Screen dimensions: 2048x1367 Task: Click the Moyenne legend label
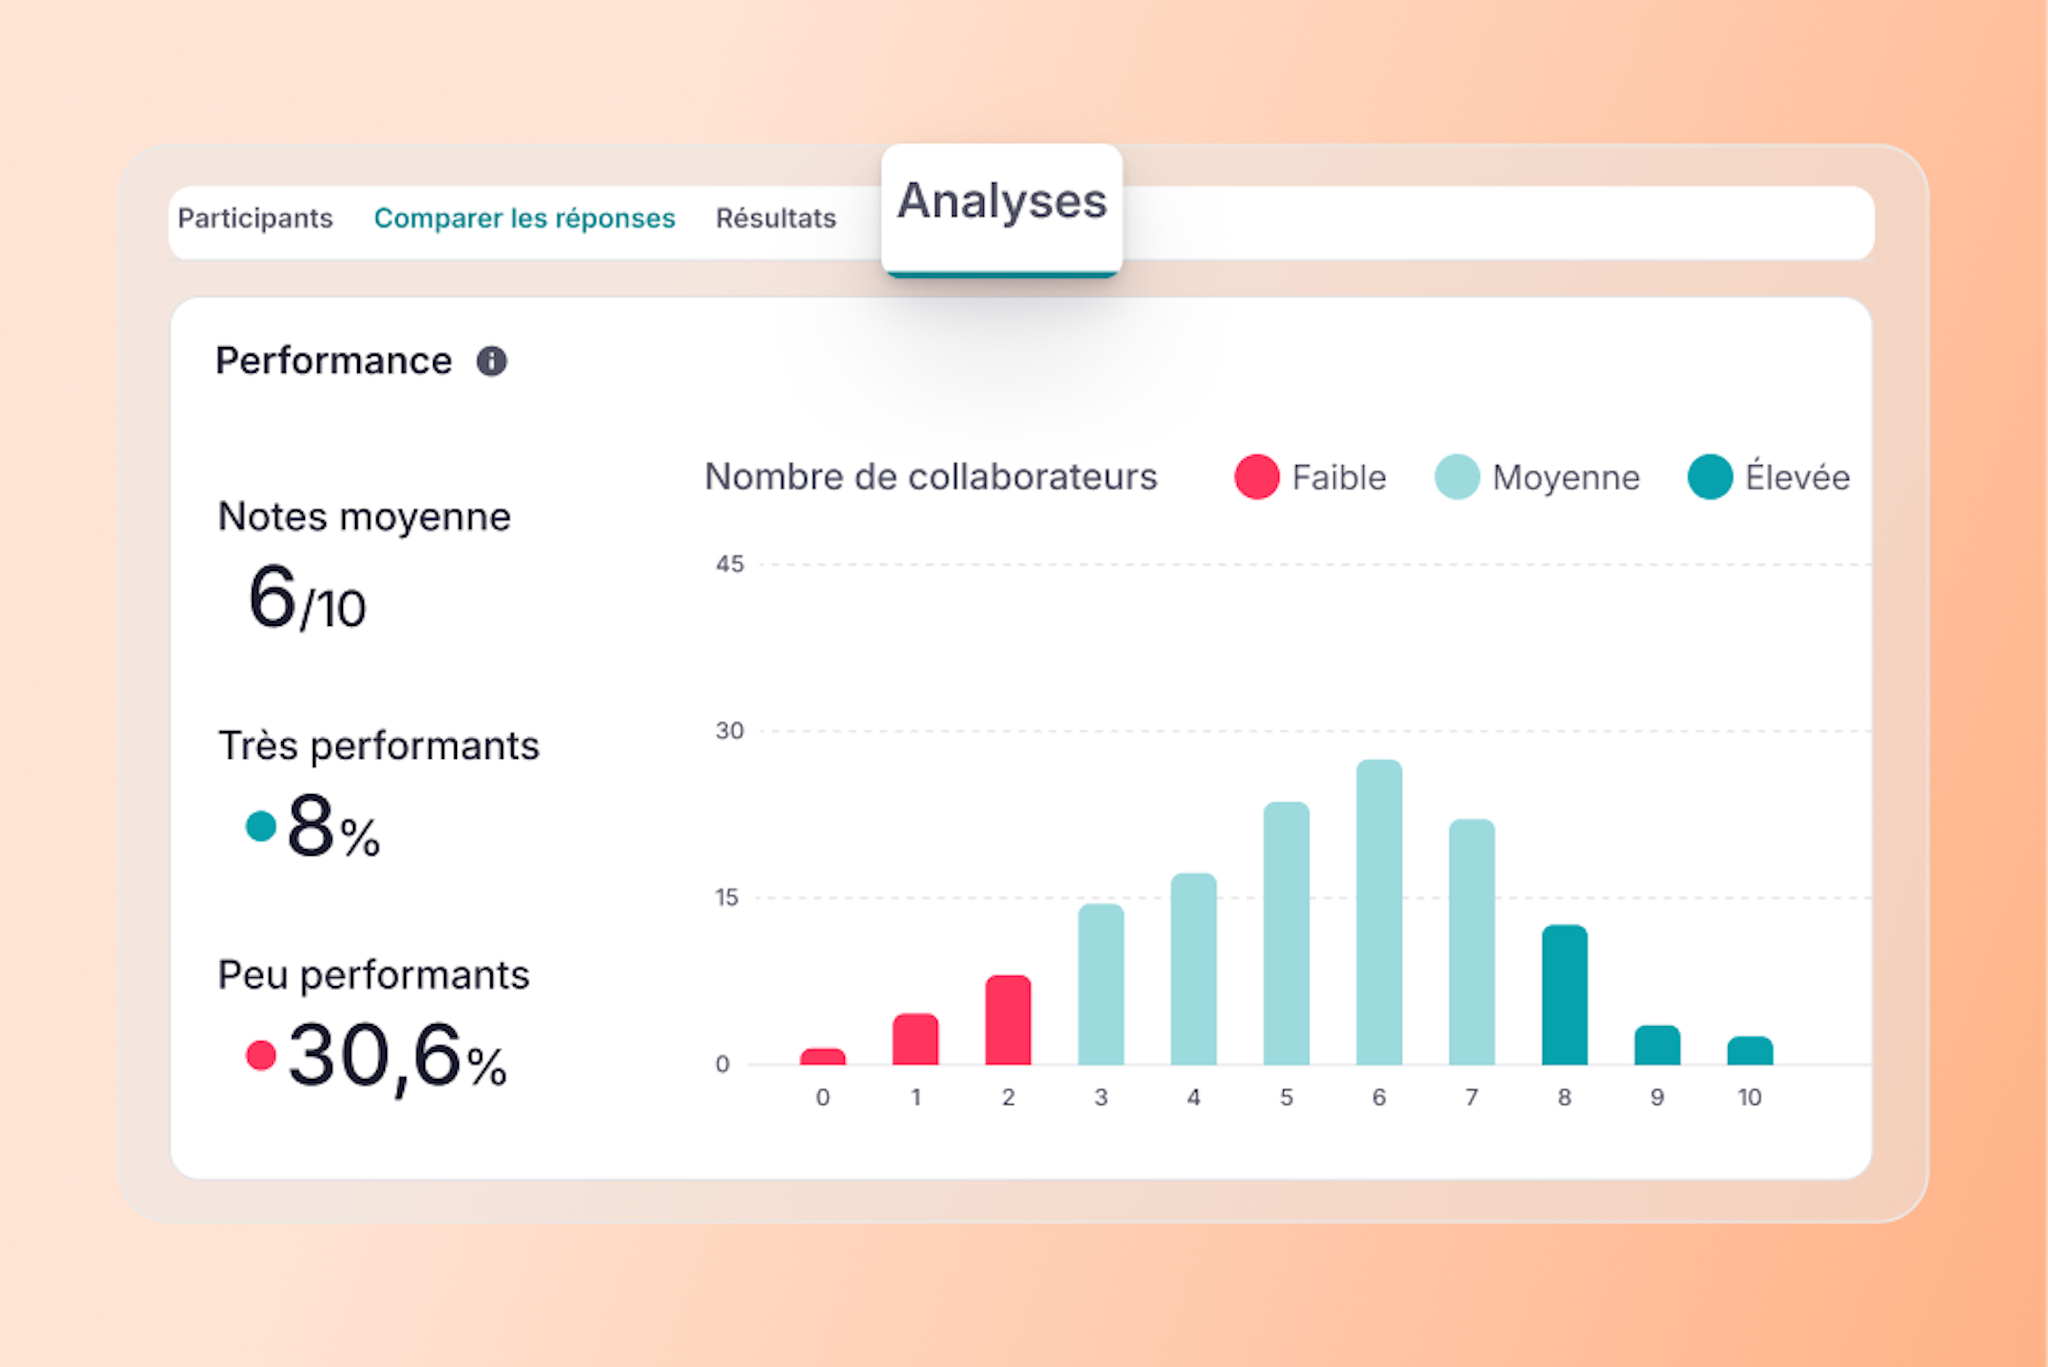point(1566,478)
